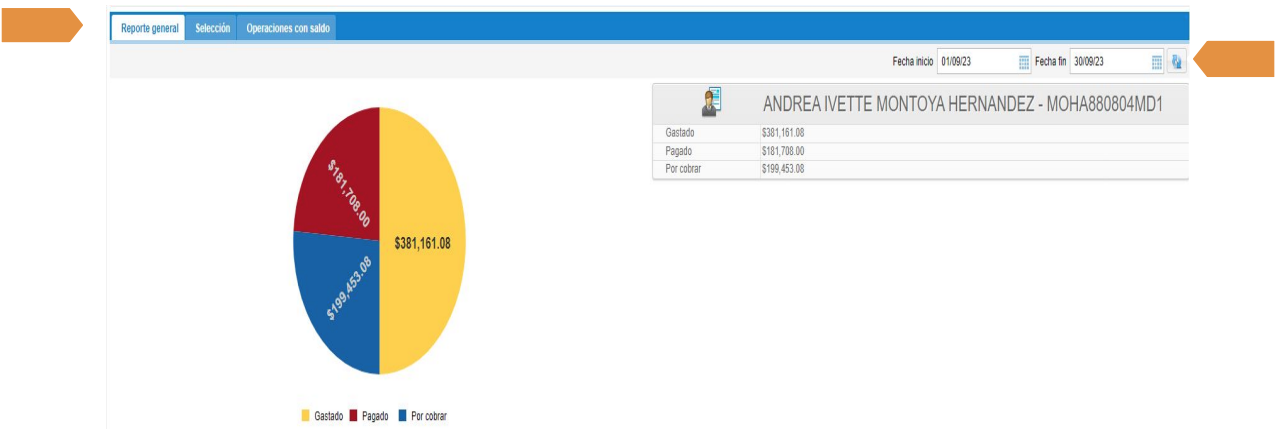1277x437 pixels.
Task: Click the Por cobrar row in table
Action: click(920, 169)
